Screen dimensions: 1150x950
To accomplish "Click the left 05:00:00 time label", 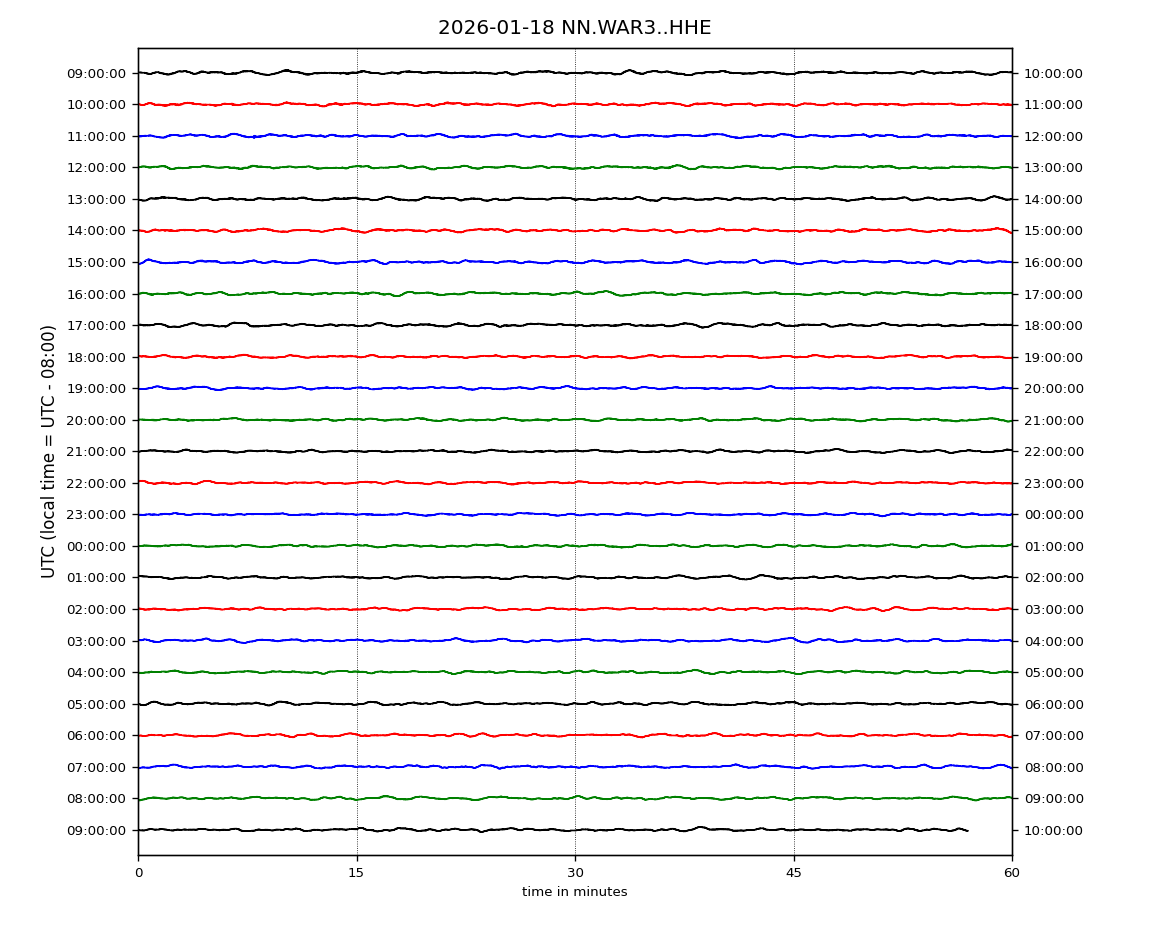I will pos(97,704).
